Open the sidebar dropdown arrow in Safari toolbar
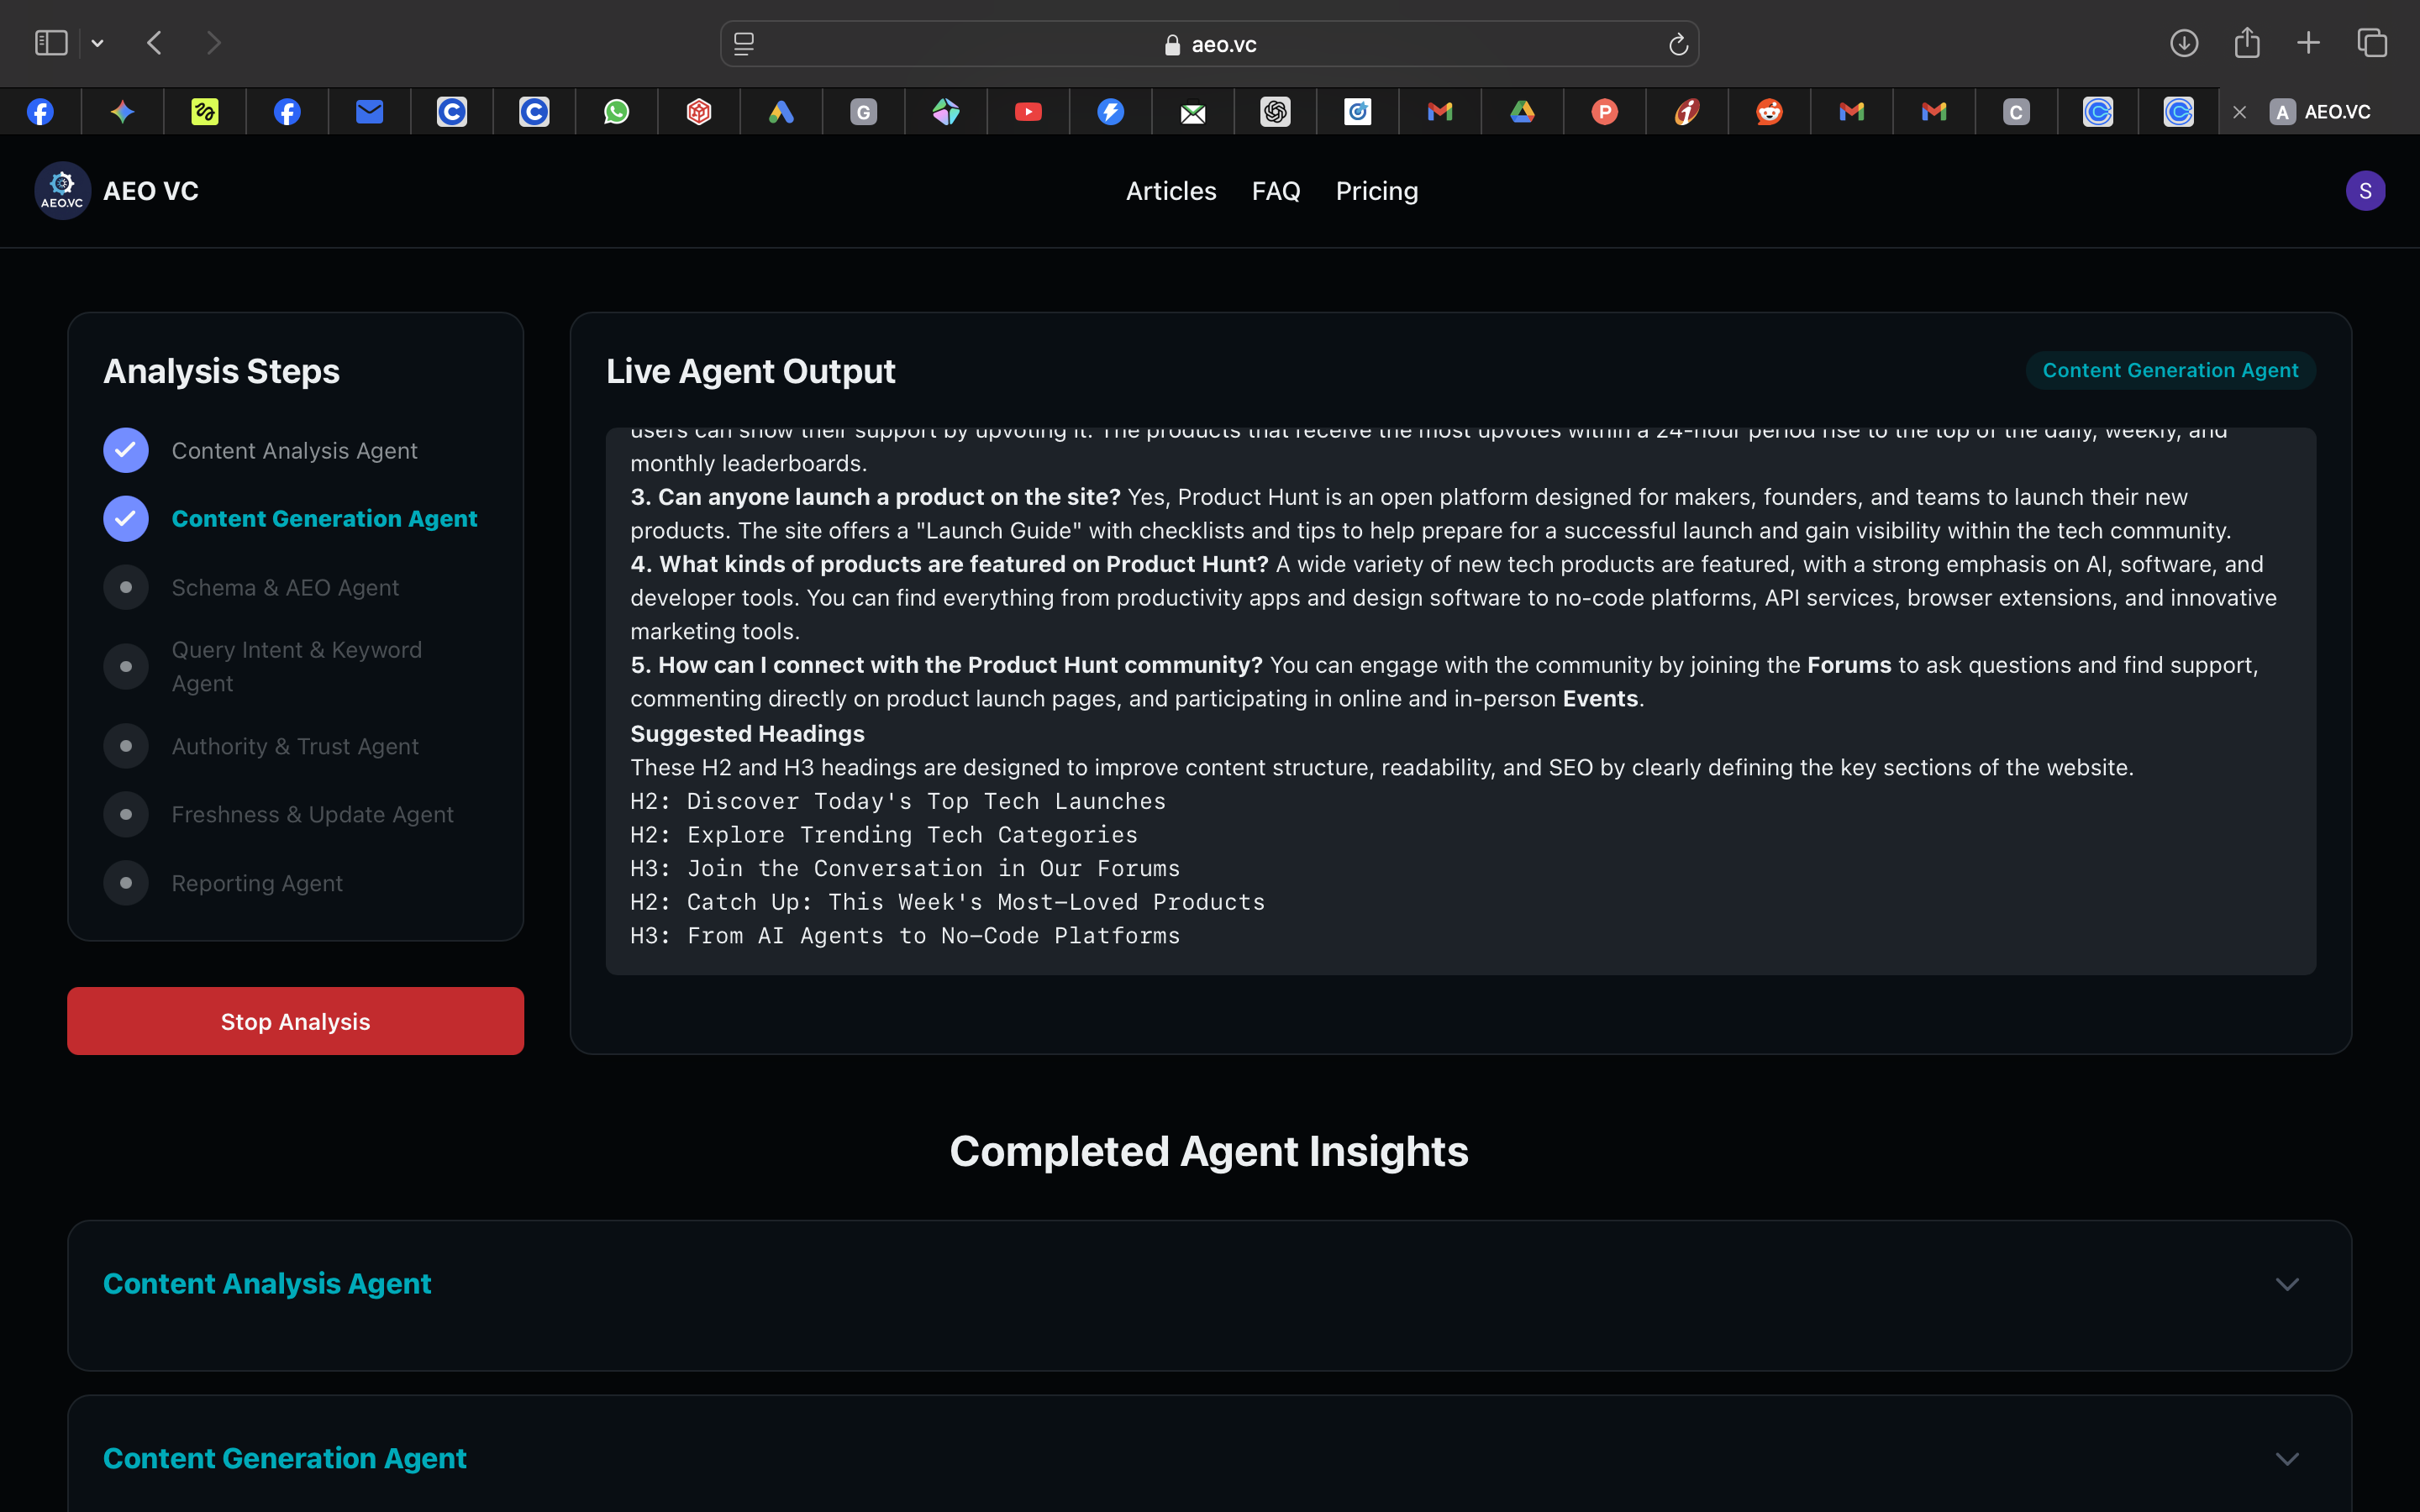Image resolution: width=2420 pixels, height=1512 pixels. [x=97, y=43]
